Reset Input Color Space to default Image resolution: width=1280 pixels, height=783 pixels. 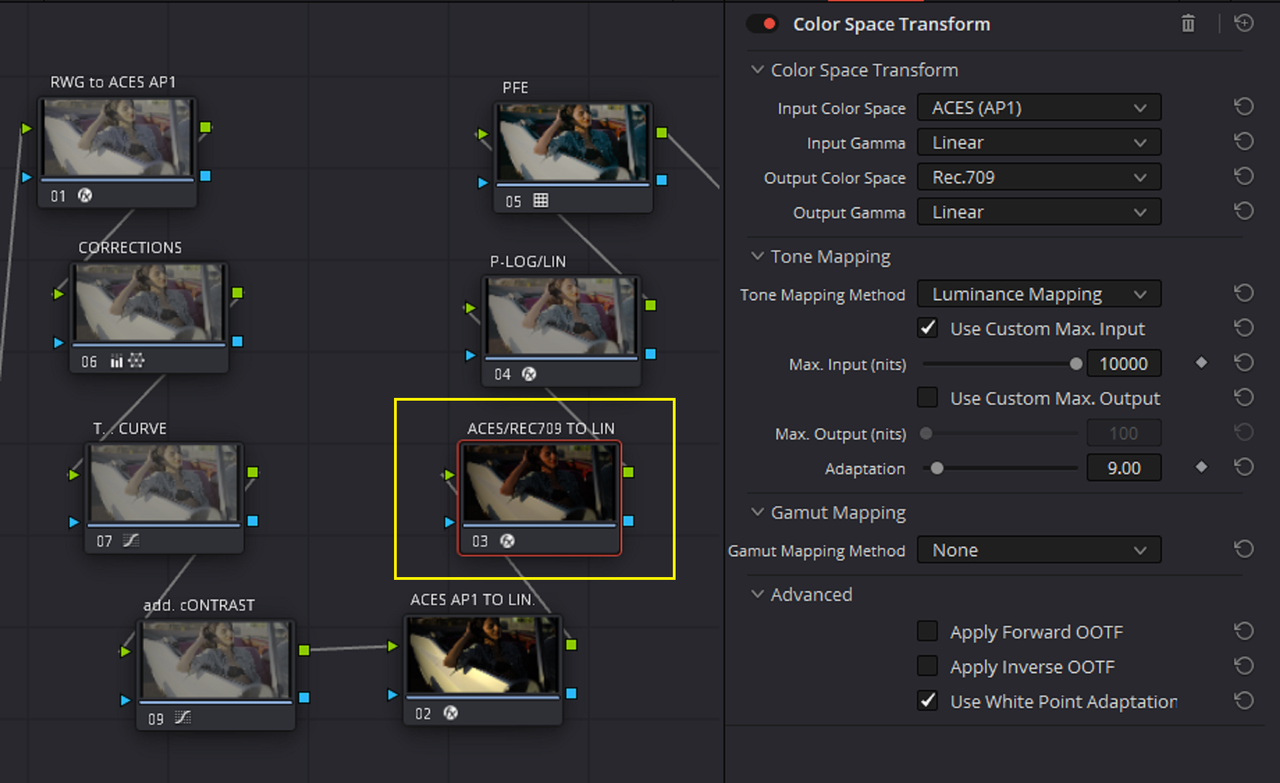(1244, 107)
